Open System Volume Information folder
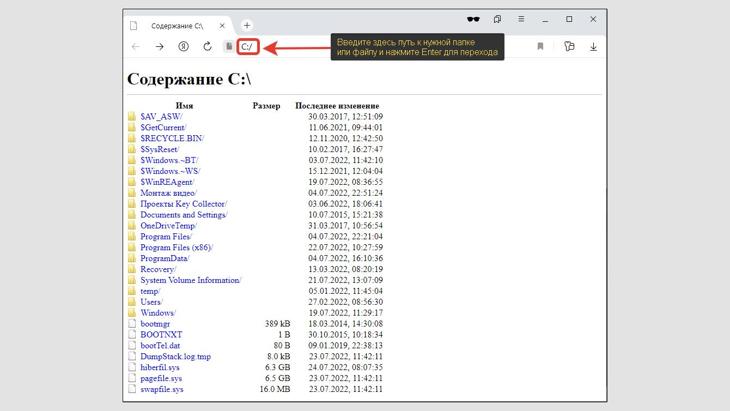The height and width of the screenshot is (411, 730). coord(191,280)
